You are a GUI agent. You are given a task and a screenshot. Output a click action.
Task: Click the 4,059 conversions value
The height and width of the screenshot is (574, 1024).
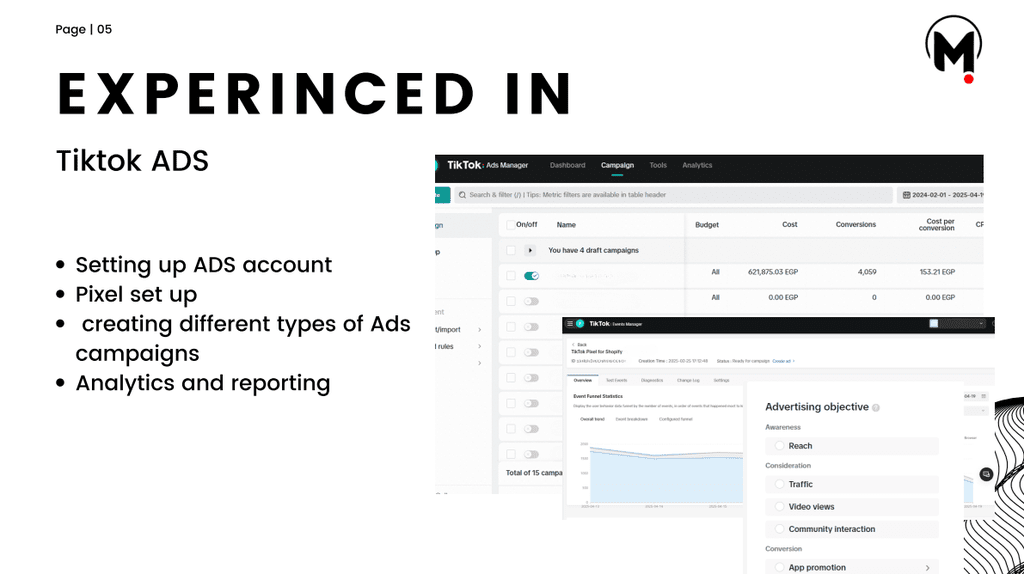click(867, 272)
